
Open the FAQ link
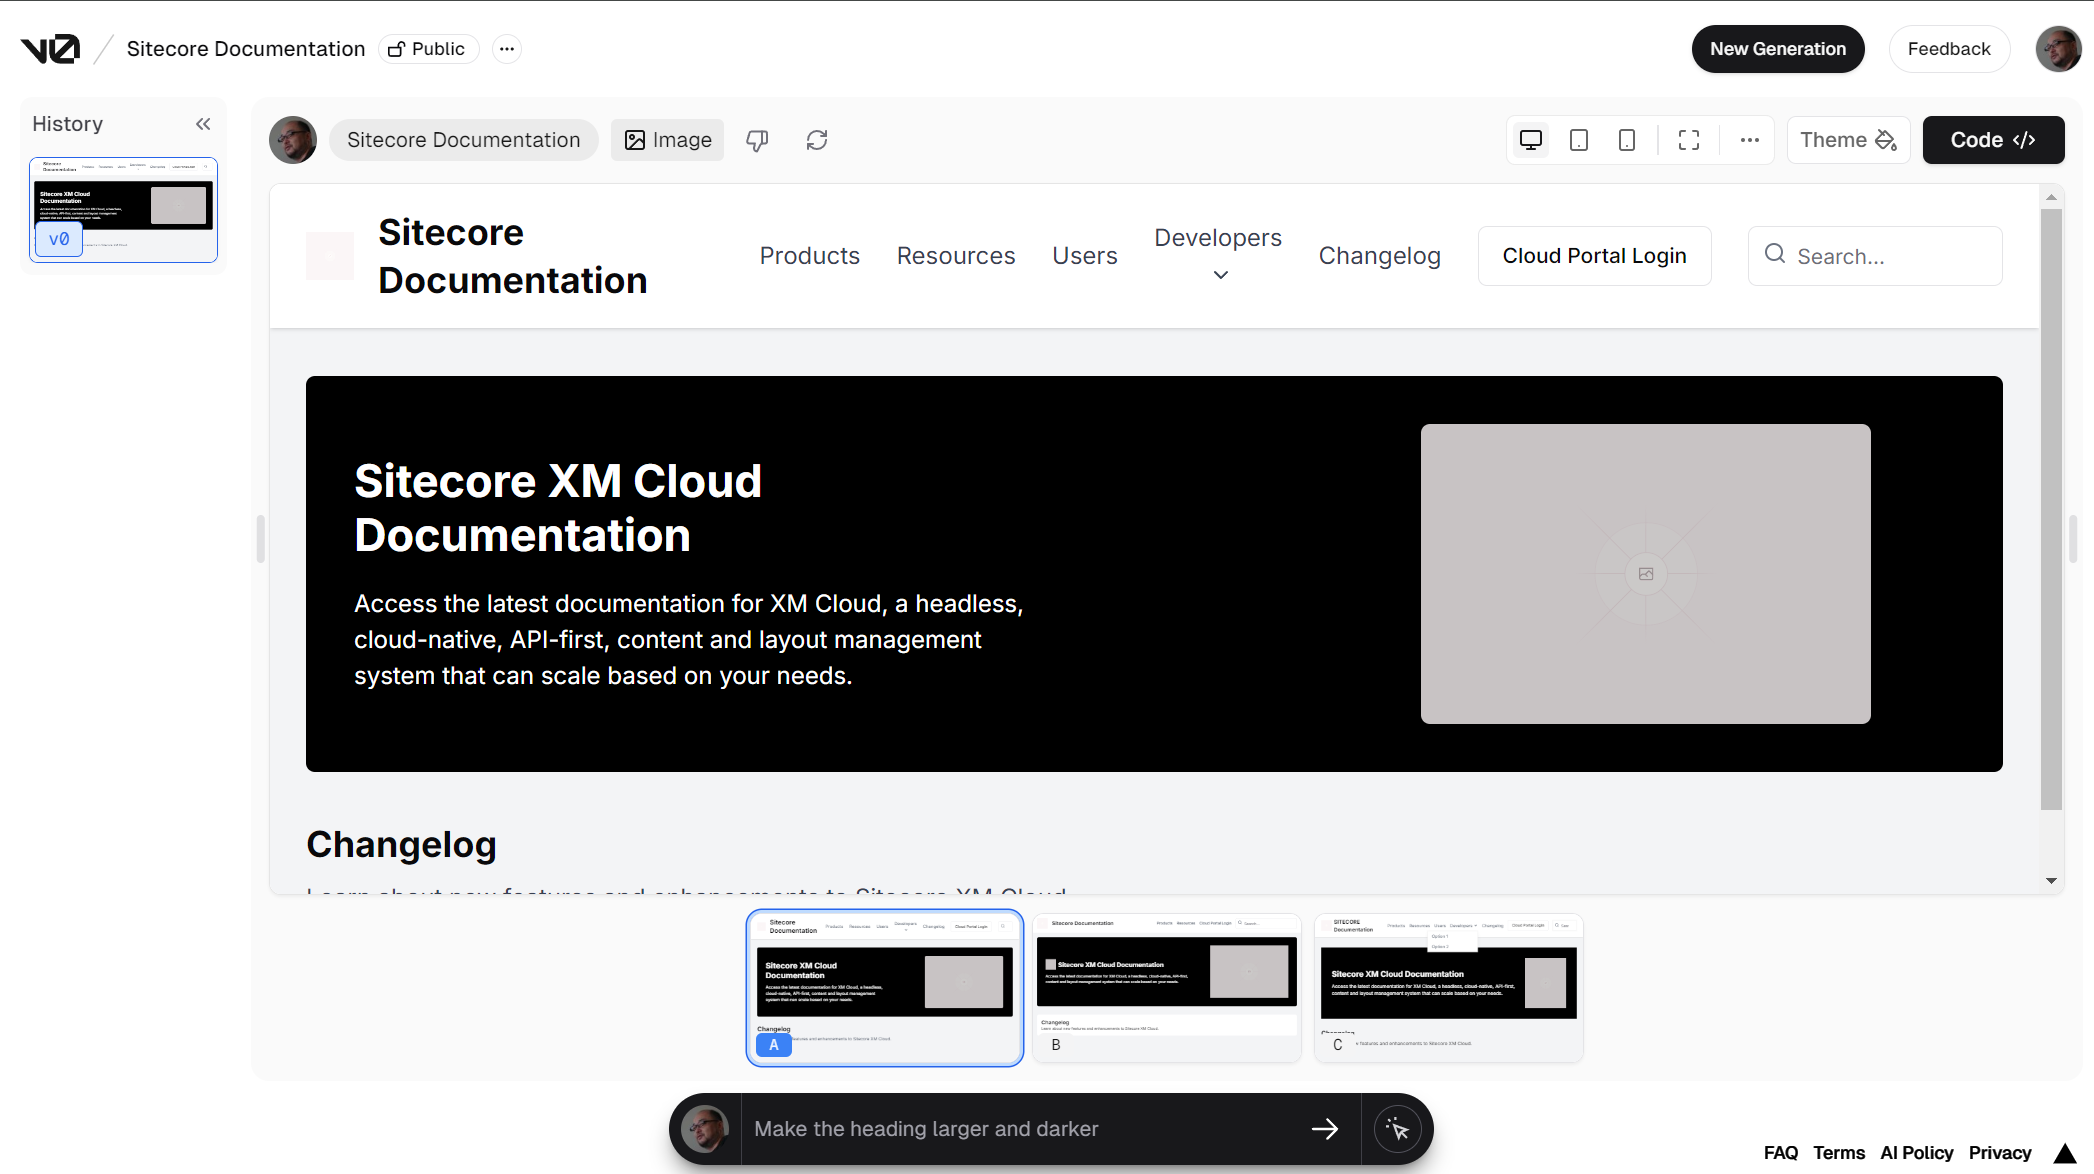click(x=1781, y=1153)
